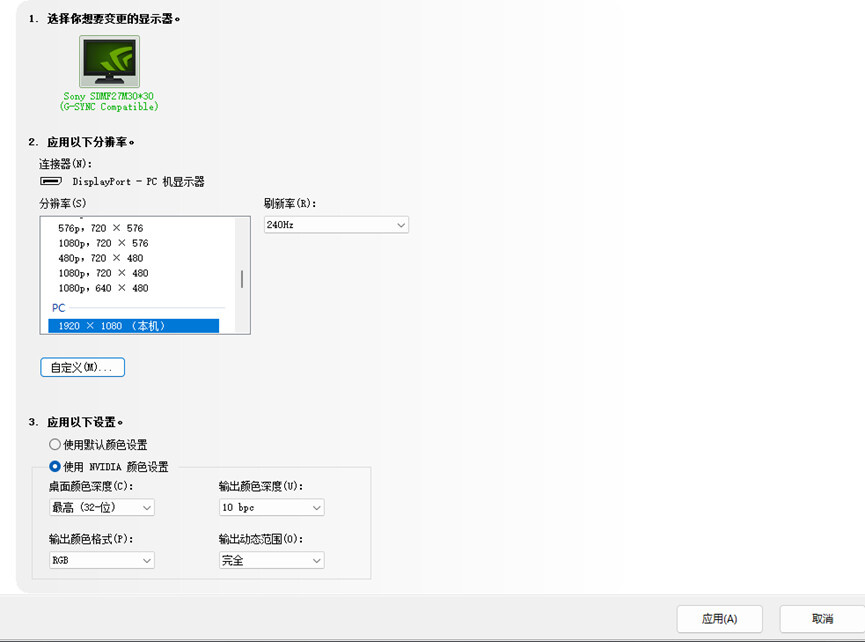Click the 应用(A) button
This screenshot has width=865, height=642.
coord(719,619)
